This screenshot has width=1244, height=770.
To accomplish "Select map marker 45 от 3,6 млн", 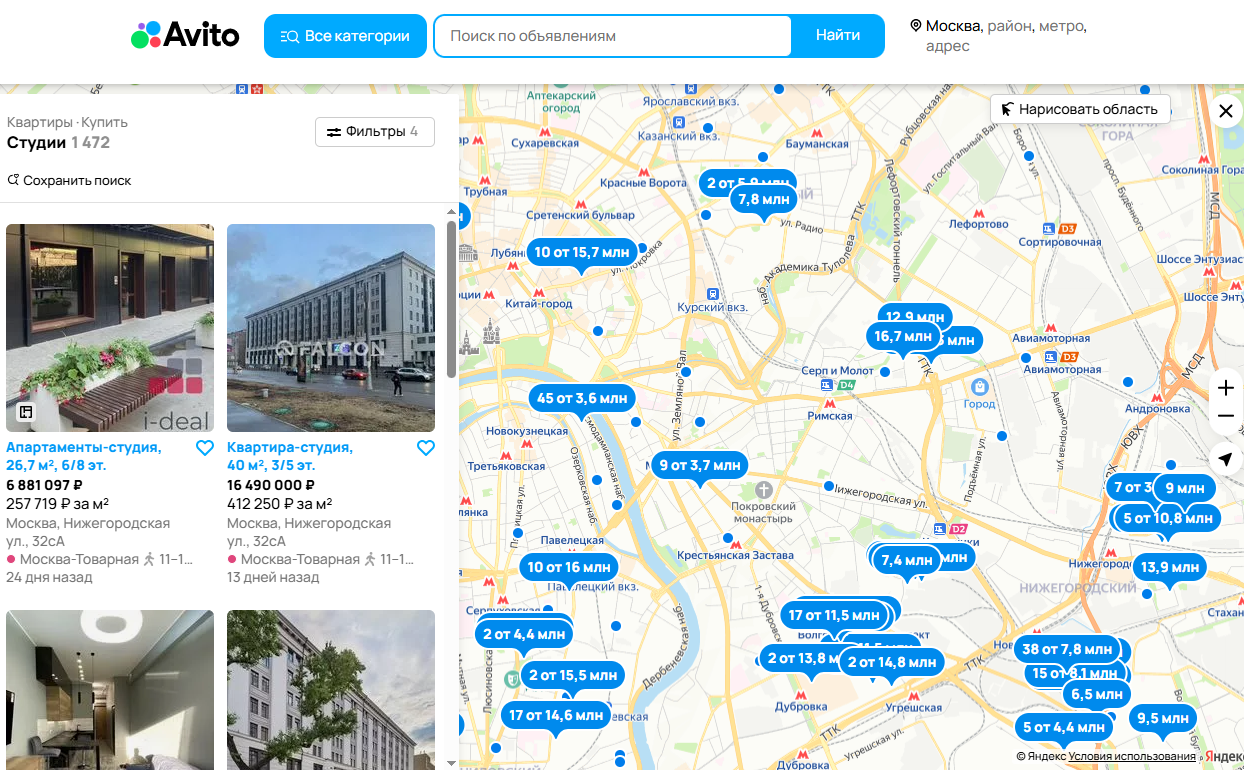I will pos(582,398).
